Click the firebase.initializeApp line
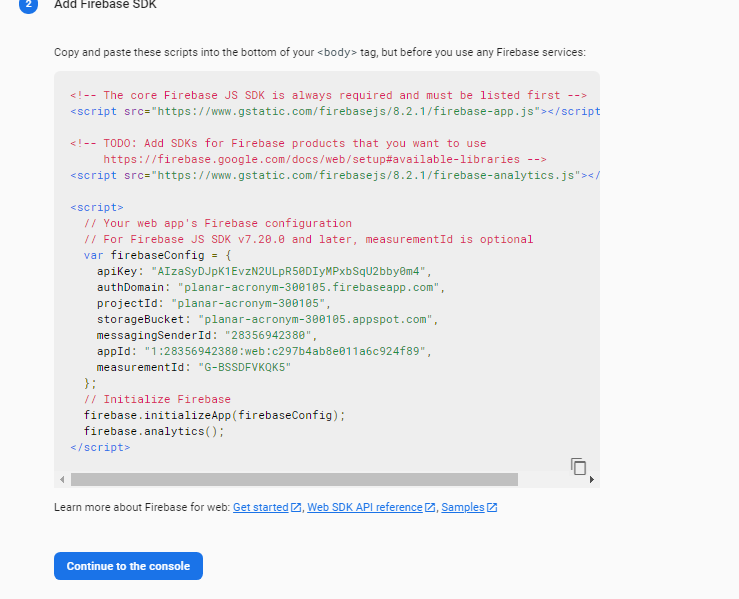 coord(214,415)
